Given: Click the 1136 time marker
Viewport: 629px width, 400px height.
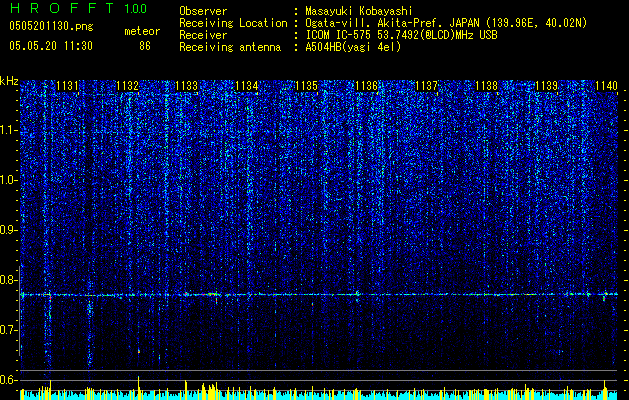Looking at the screenshot, I should click(x=367, y=85).
